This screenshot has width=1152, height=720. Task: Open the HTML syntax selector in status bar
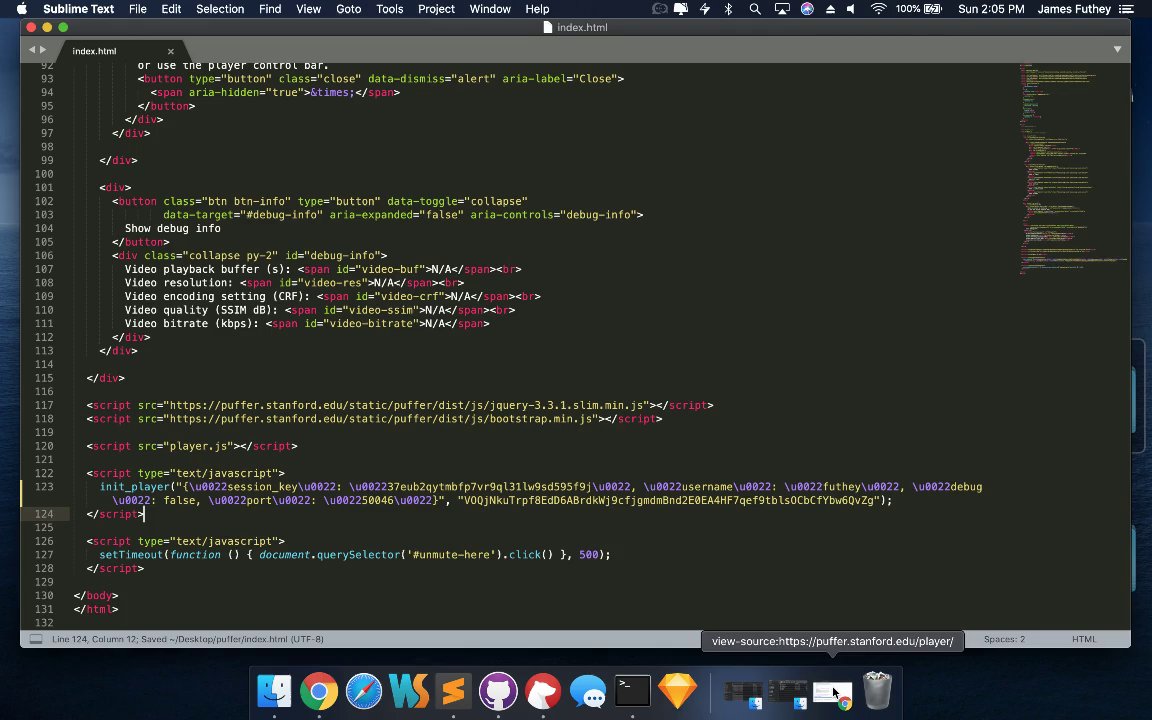[x=1084, y=639]
